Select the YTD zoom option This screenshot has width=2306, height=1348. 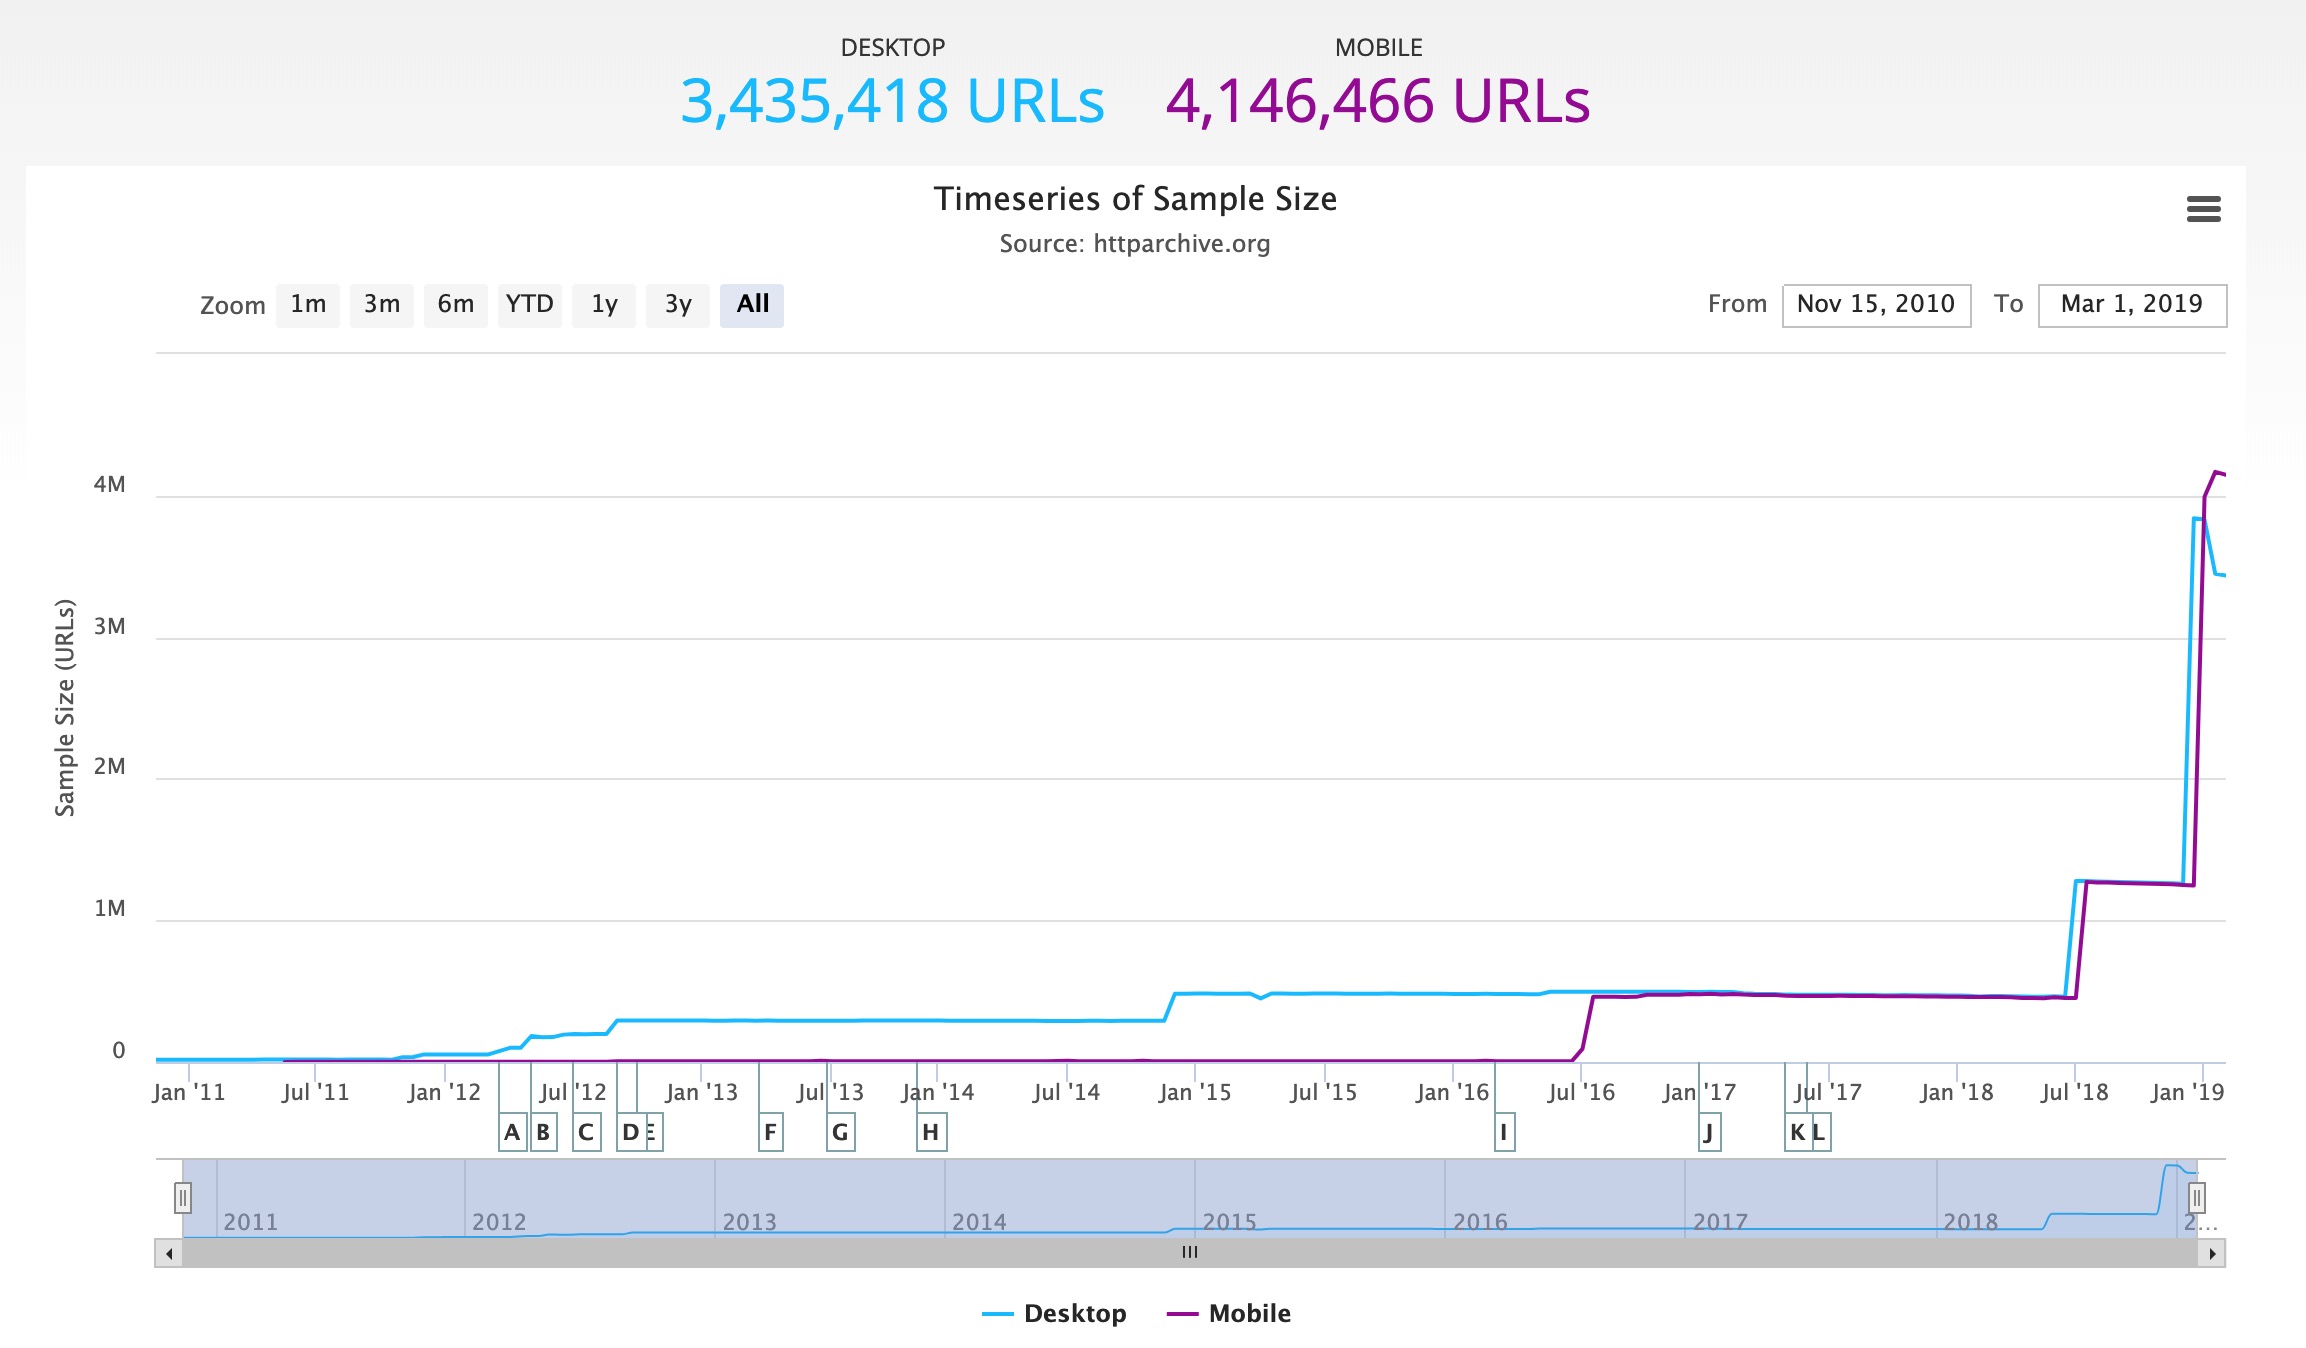coord(530,305)
